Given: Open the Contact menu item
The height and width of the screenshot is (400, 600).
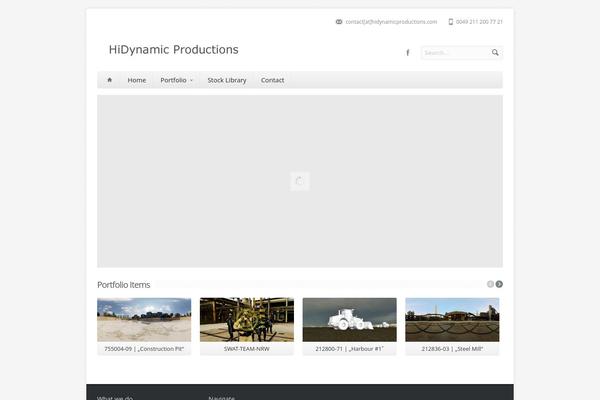Looking at the screenshot, I should tap(272, 80).
